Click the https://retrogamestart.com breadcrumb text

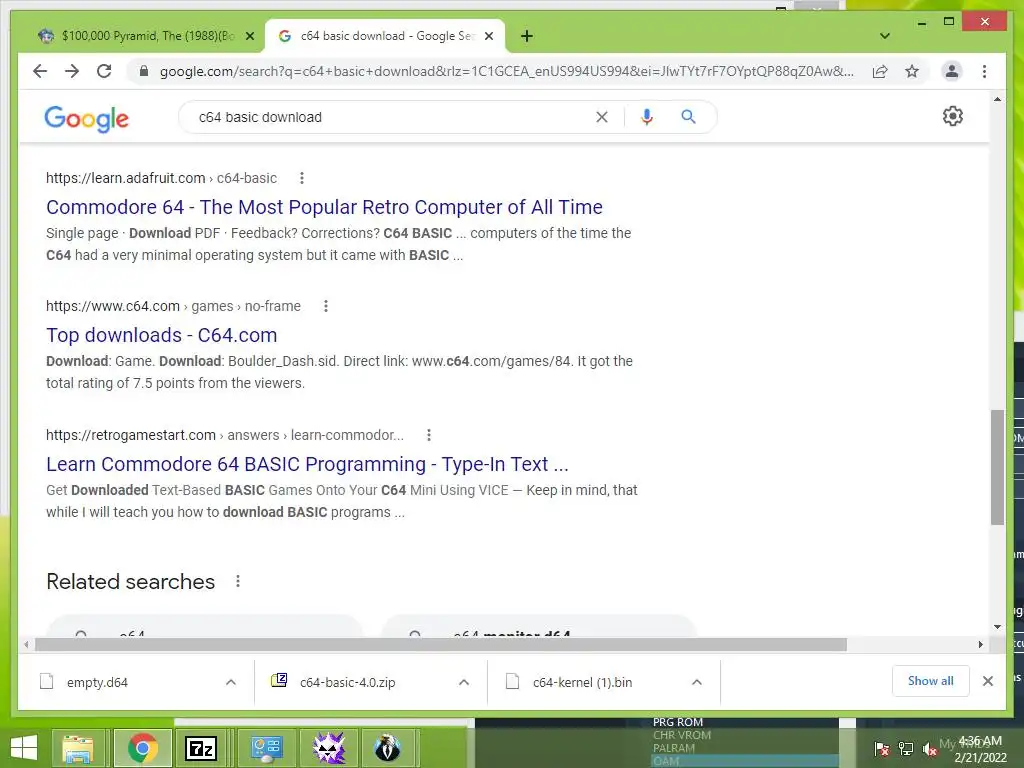pos(131,436)
